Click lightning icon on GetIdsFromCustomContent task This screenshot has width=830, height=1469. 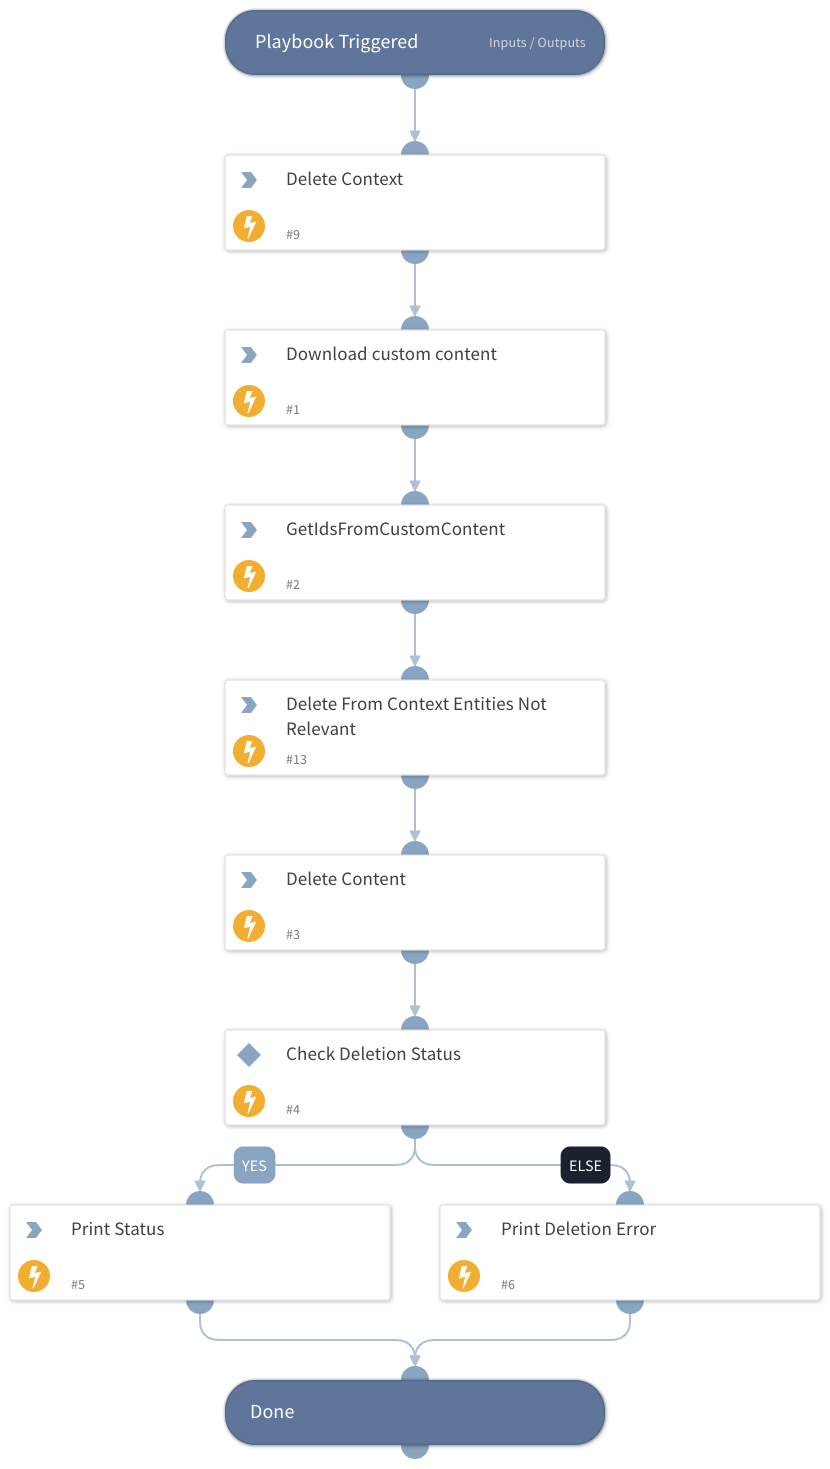[249, 576]
